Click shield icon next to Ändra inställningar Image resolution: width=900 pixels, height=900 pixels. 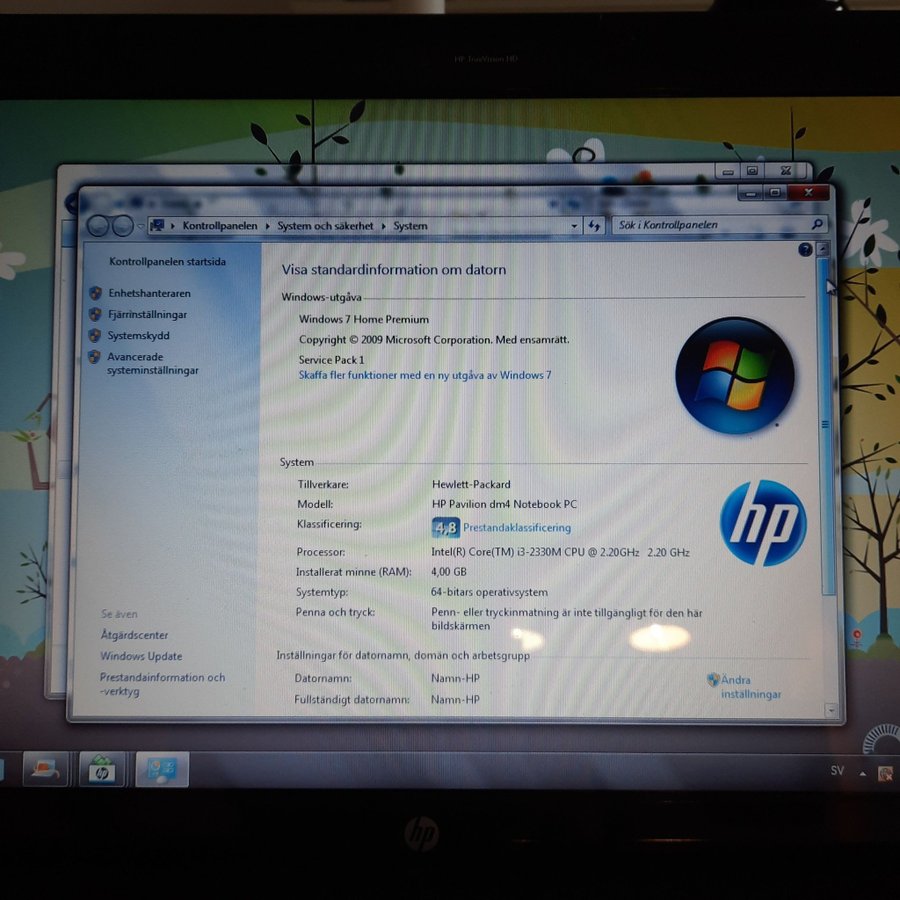pos(713,680)
